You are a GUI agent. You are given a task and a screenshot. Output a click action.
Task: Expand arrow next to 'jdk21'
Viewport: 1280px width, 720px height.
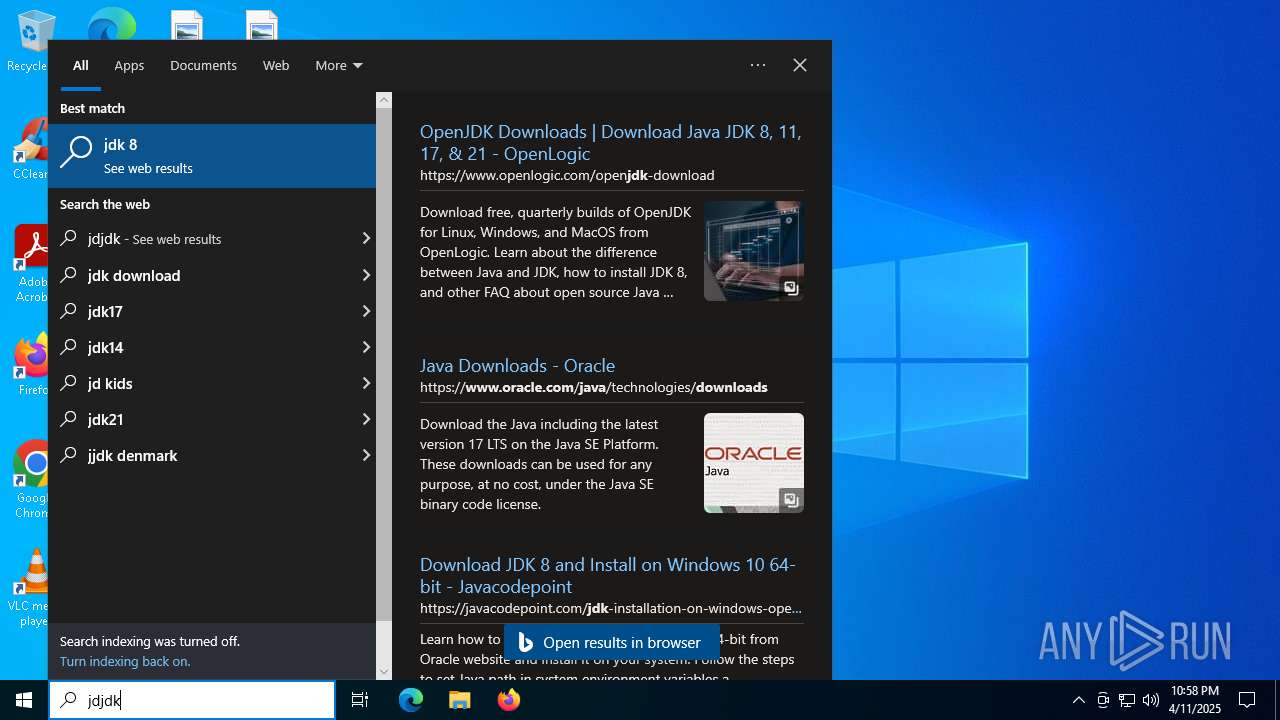click(366, 419)
